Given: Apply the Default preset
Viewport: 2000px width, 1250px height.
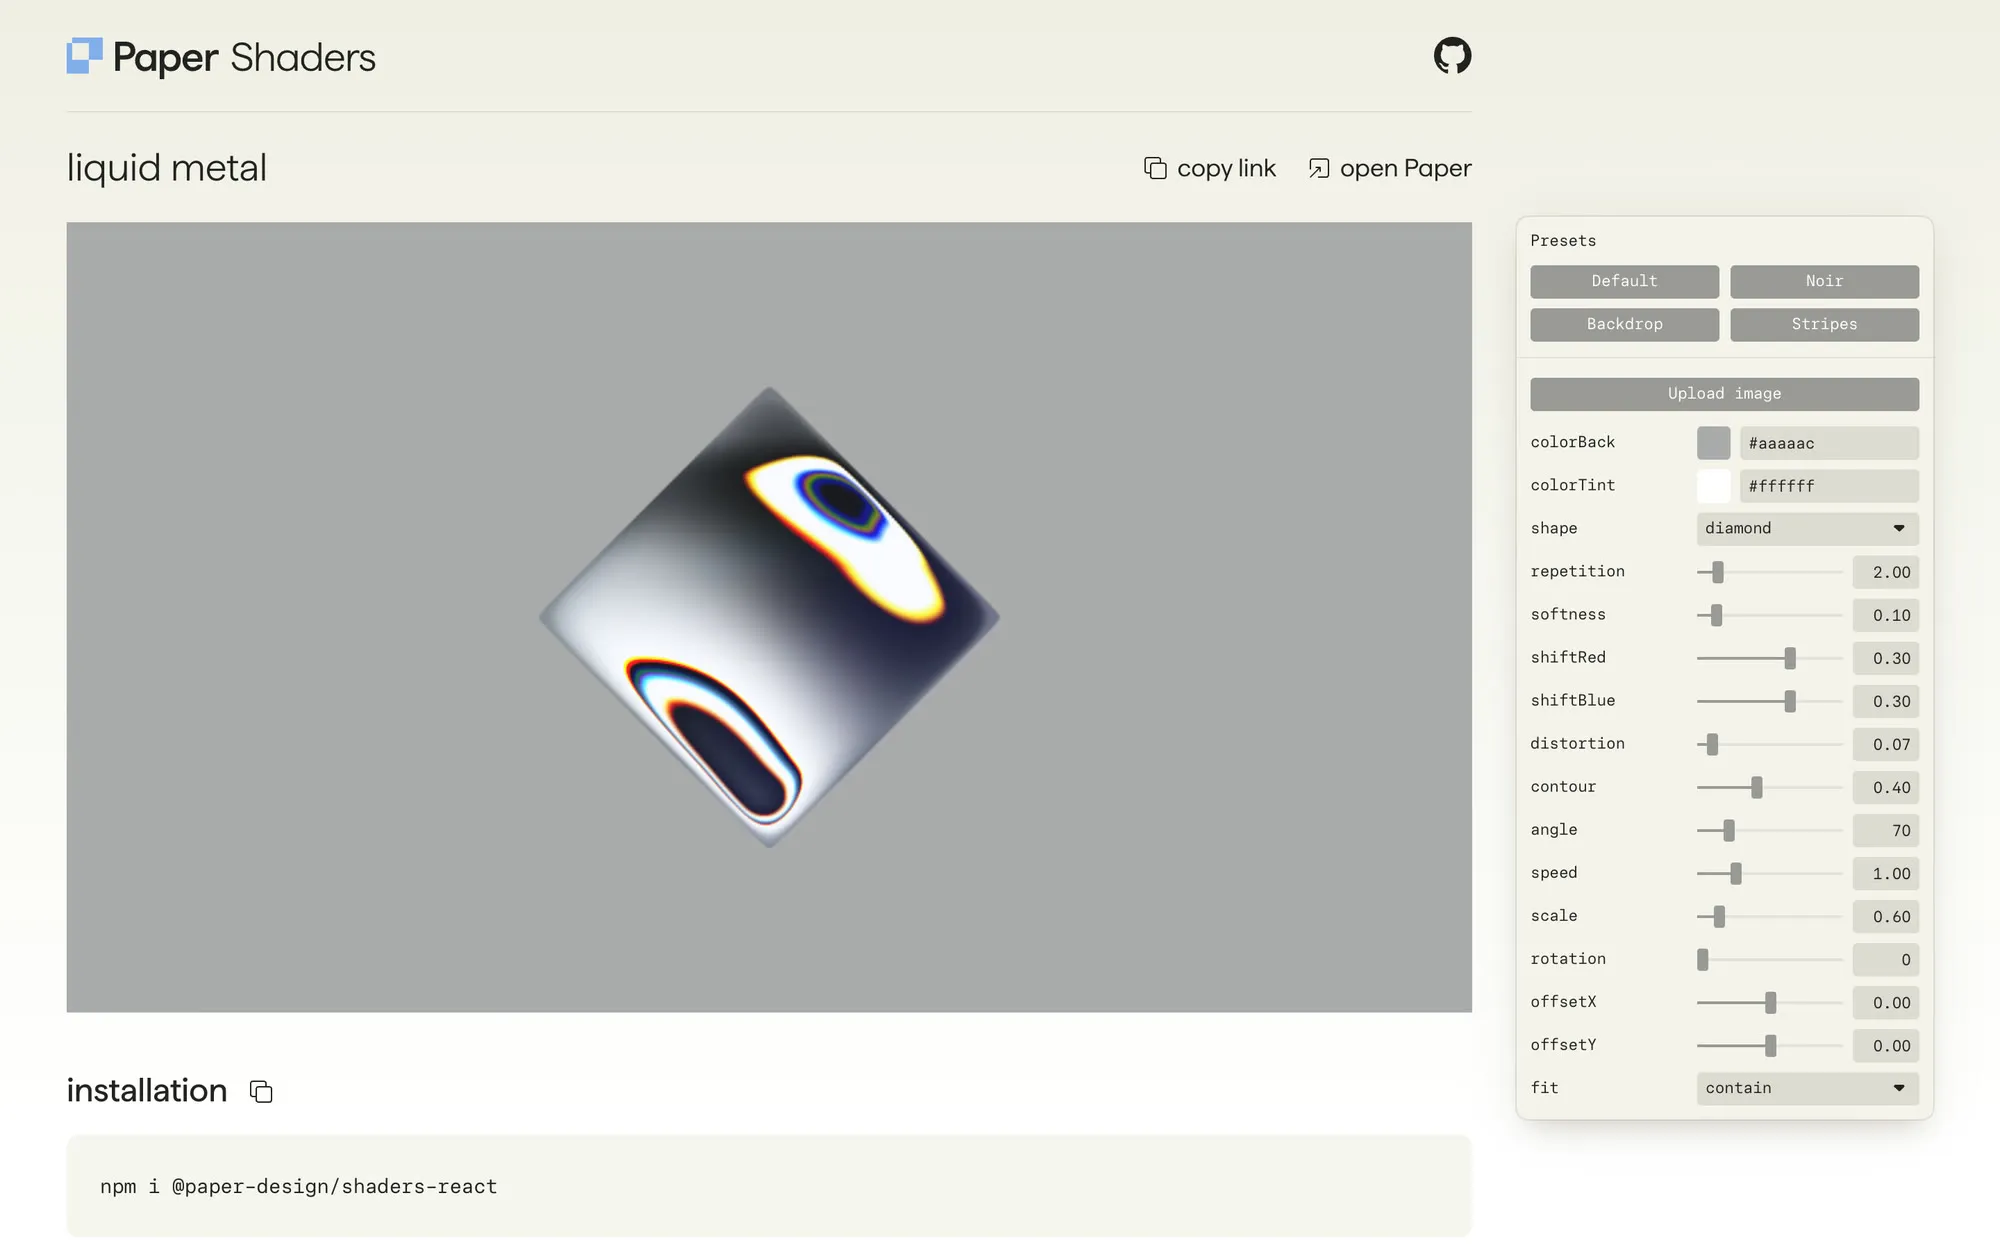Looking at the screenshot, I should [x=1624, y=281].
